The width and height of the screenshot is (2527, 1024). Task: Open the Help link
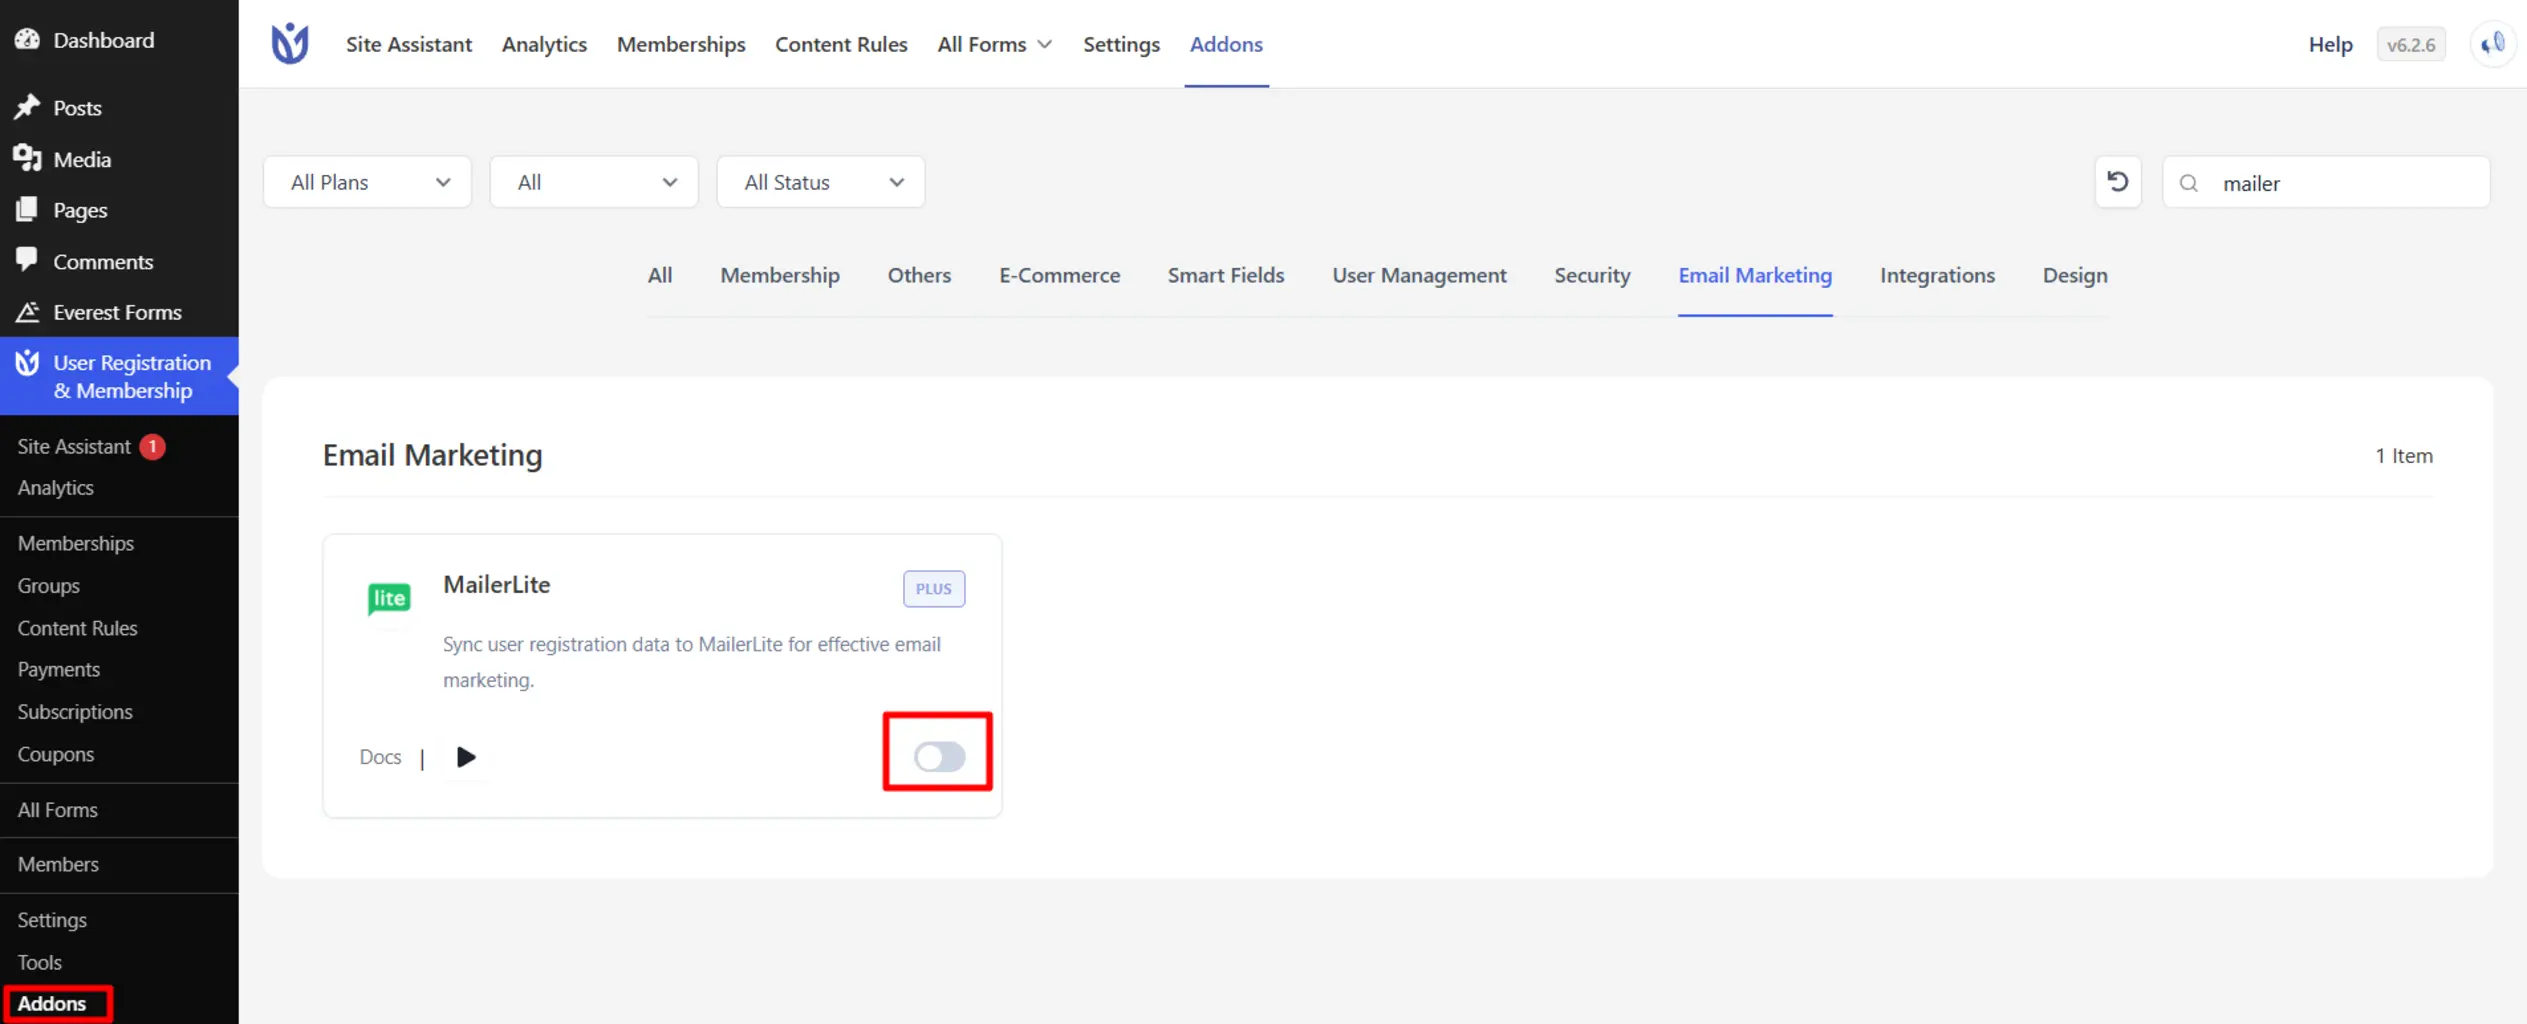(2330, 44)
